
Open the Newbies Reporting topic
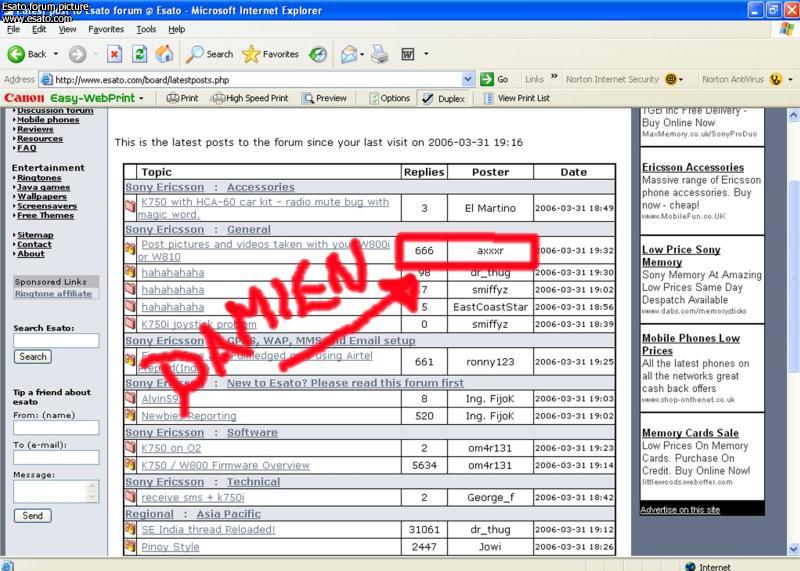(x=189, y=416)
